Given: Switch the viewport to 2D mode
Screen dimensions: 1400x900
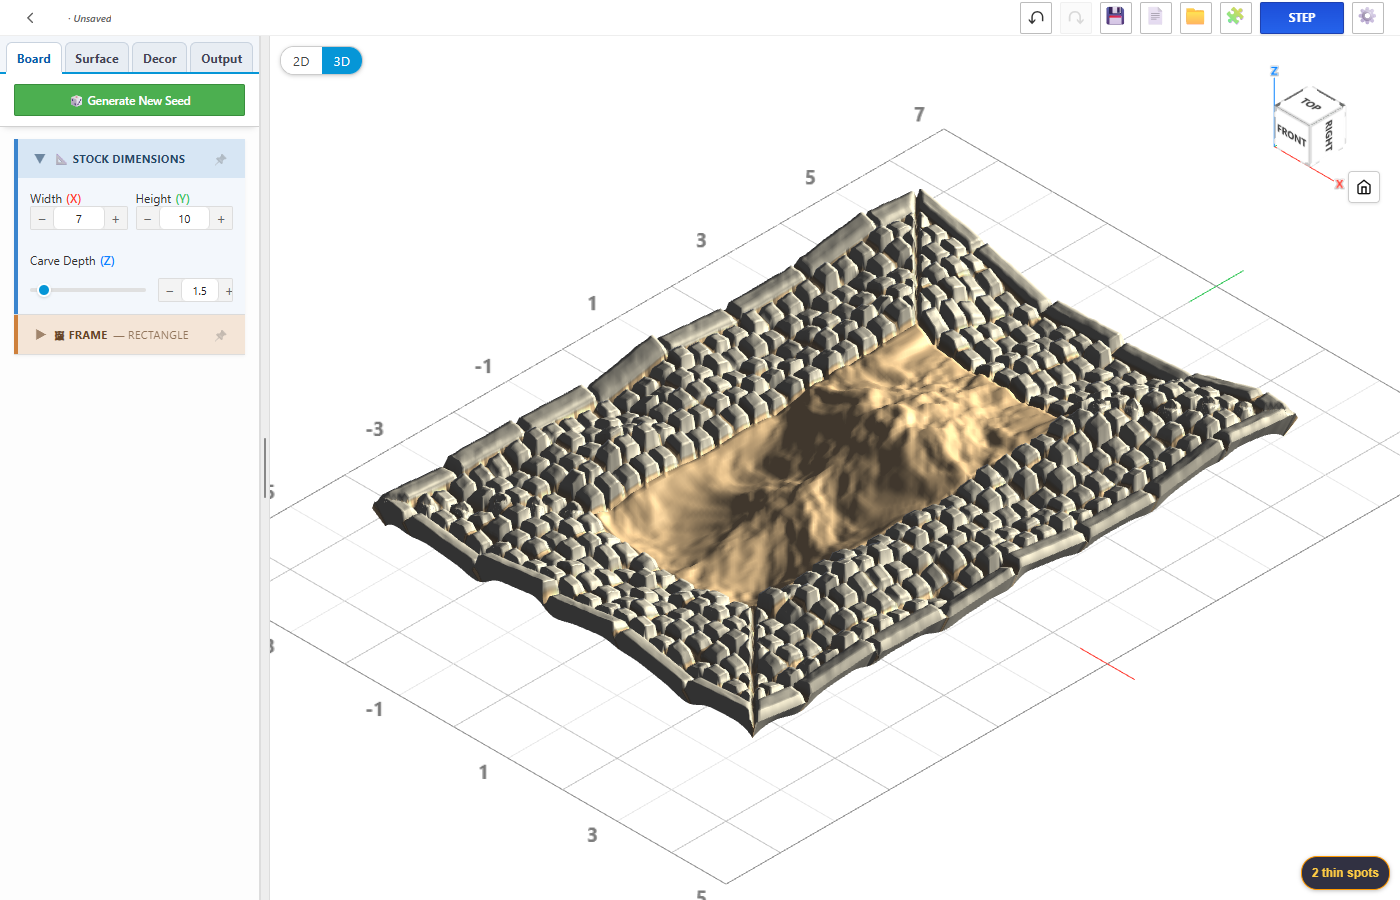Looking at the screenshot, I should click(x=301, y=61).
